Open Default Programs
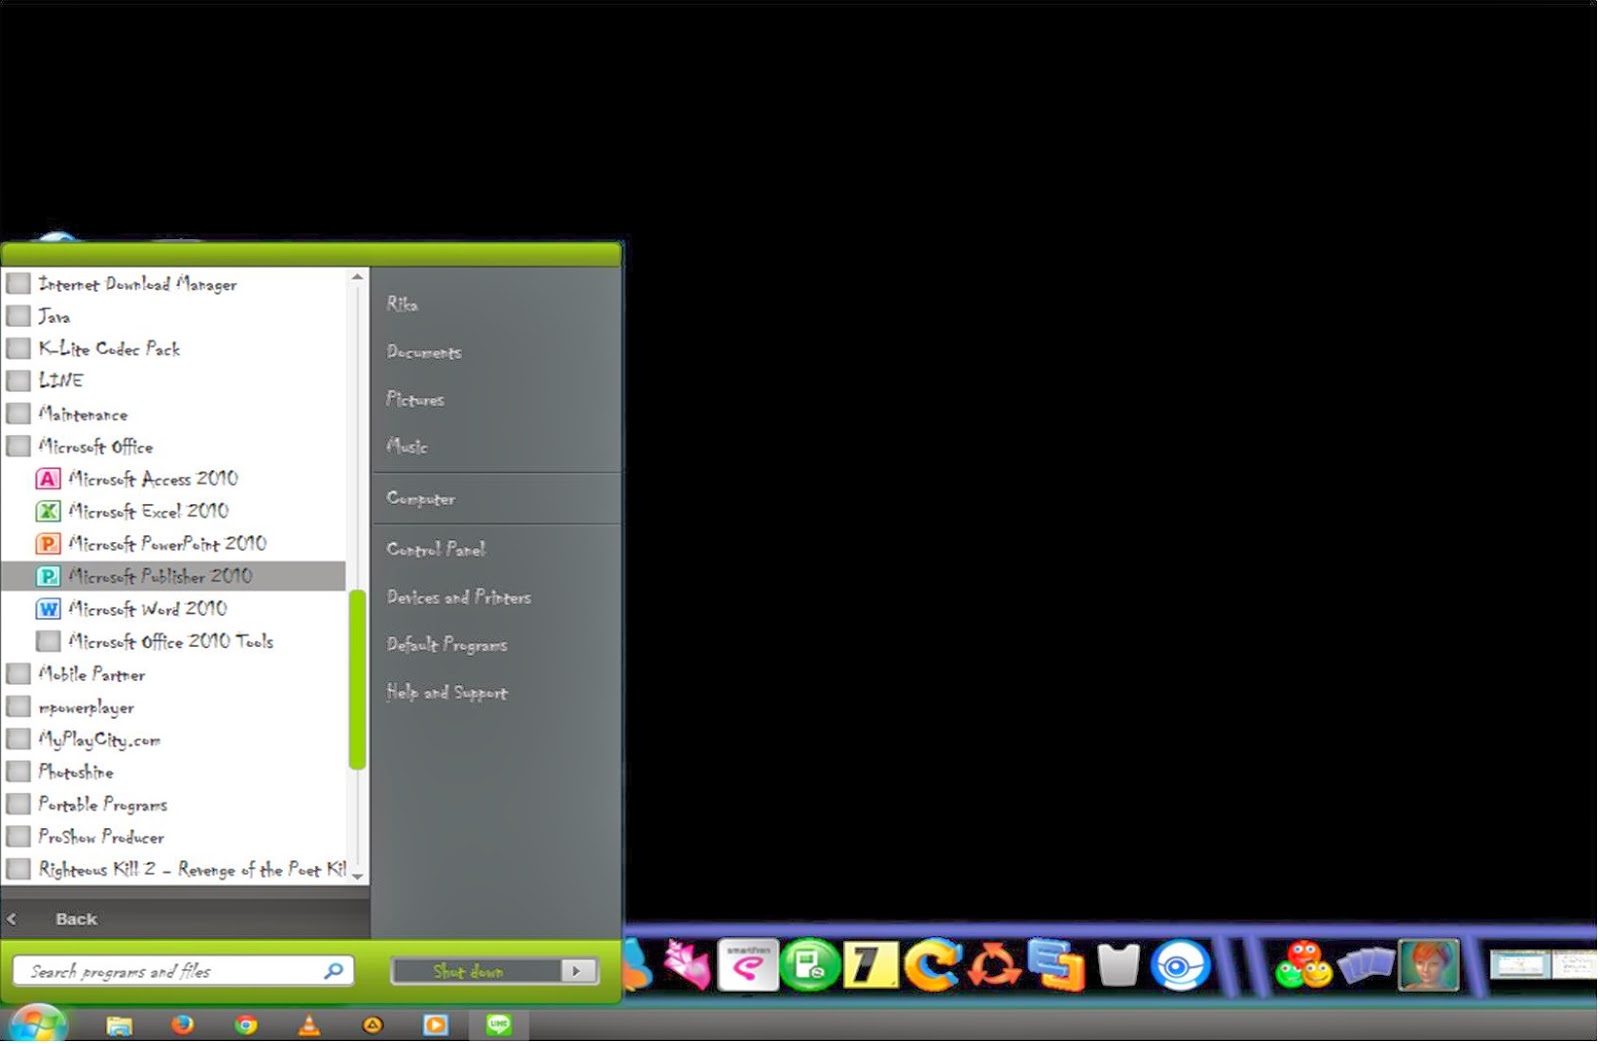The image size is (1600, 1044). tap(447, 644)
